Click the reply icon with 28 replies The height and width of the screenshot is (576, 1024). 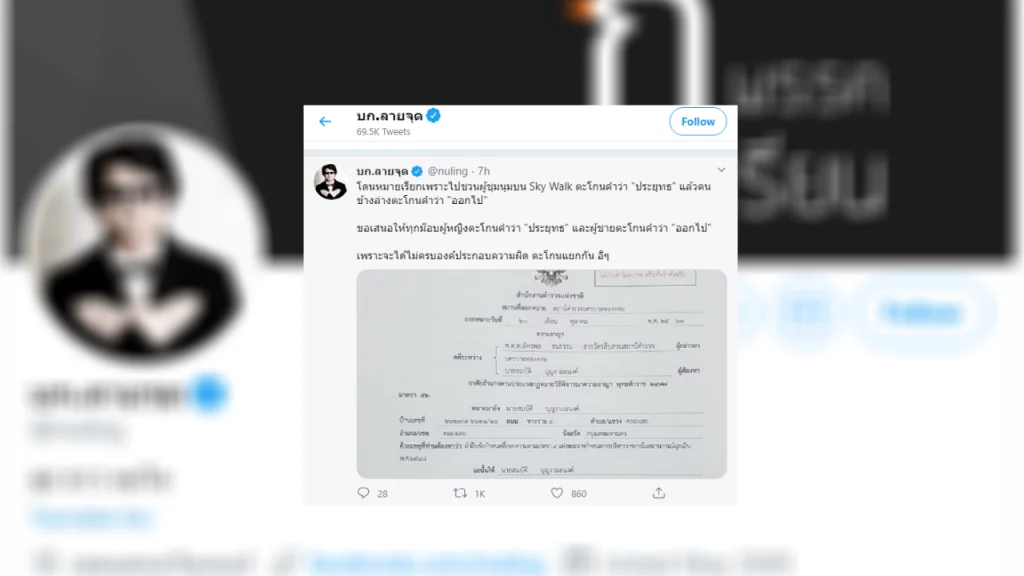click(363, 493)
